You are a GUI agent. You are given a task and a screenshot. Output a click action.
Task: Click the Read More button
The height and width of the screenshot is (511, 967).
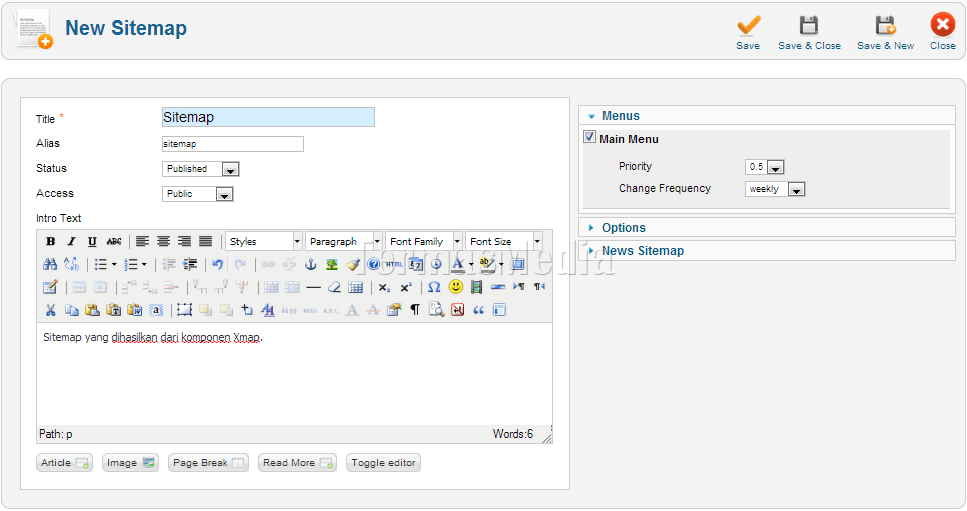[x=297, y=463]
